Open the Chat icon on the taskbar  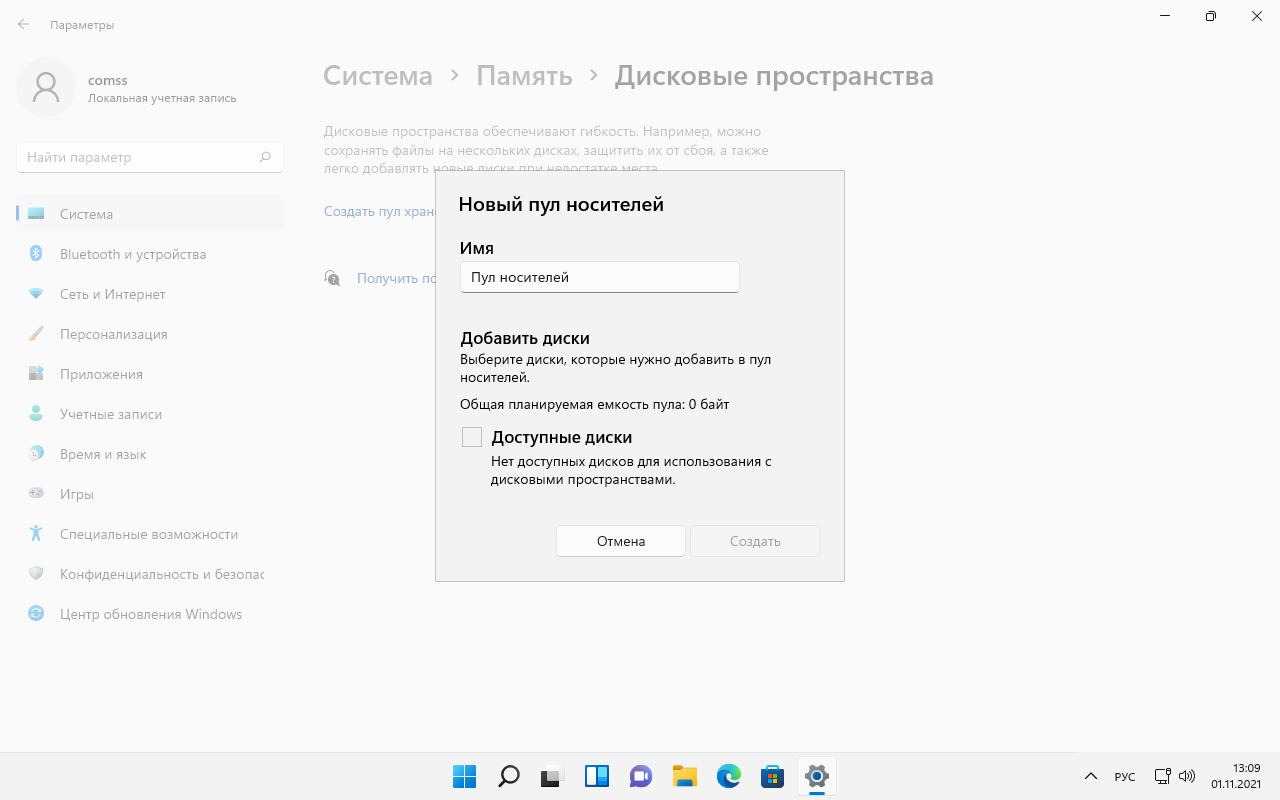point(640,776)
